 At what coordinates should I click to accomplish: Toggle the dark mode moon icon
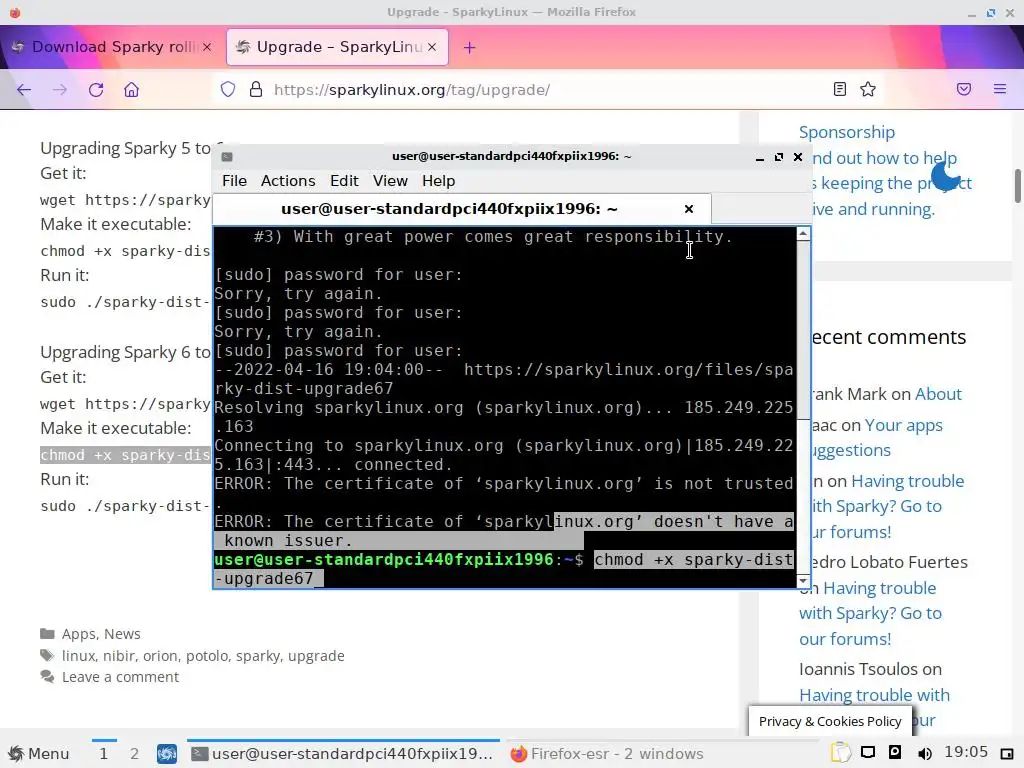pos(946,174)
